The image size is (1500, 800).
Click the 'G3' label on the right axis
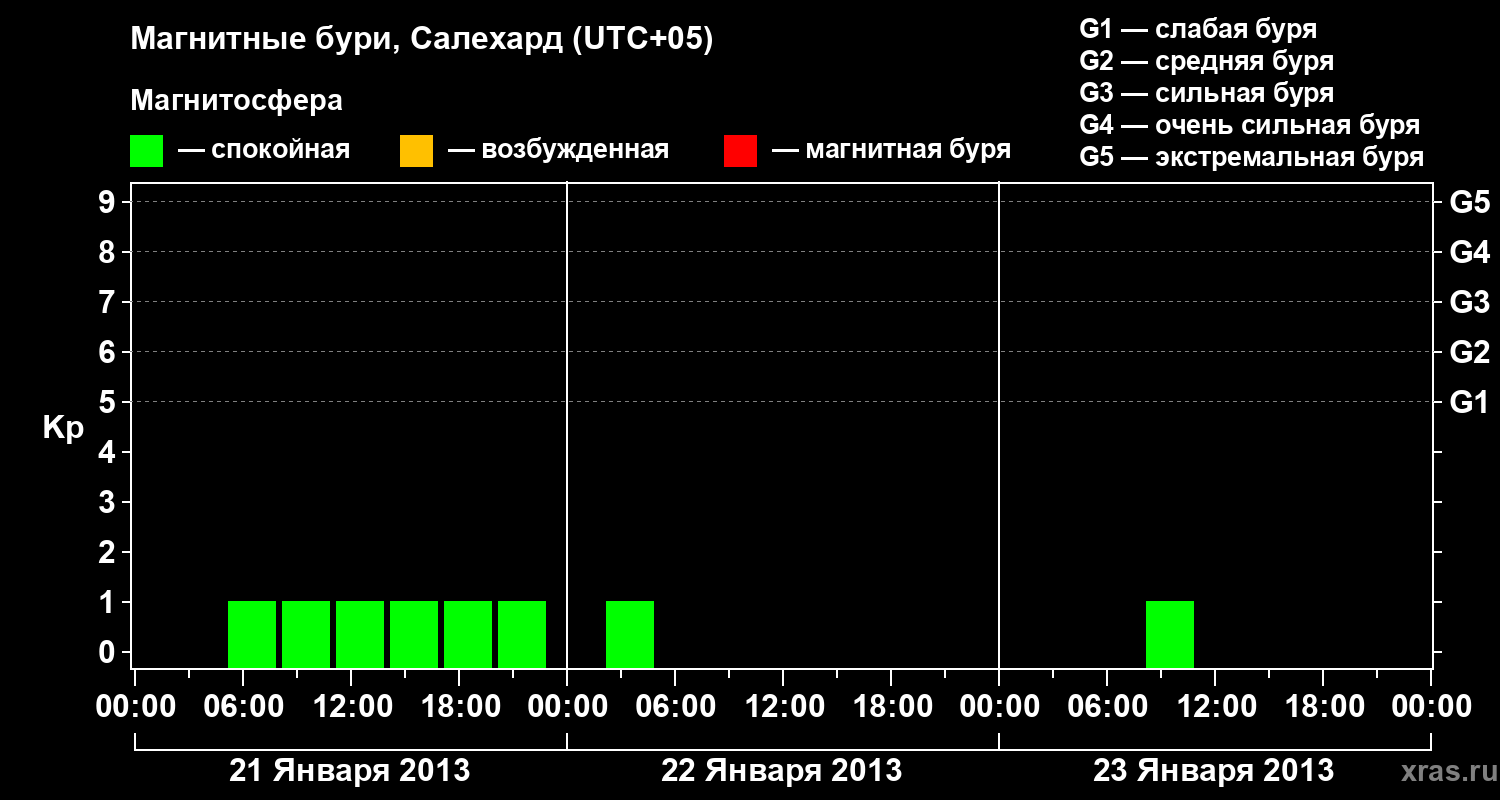tap(1470, 302)
